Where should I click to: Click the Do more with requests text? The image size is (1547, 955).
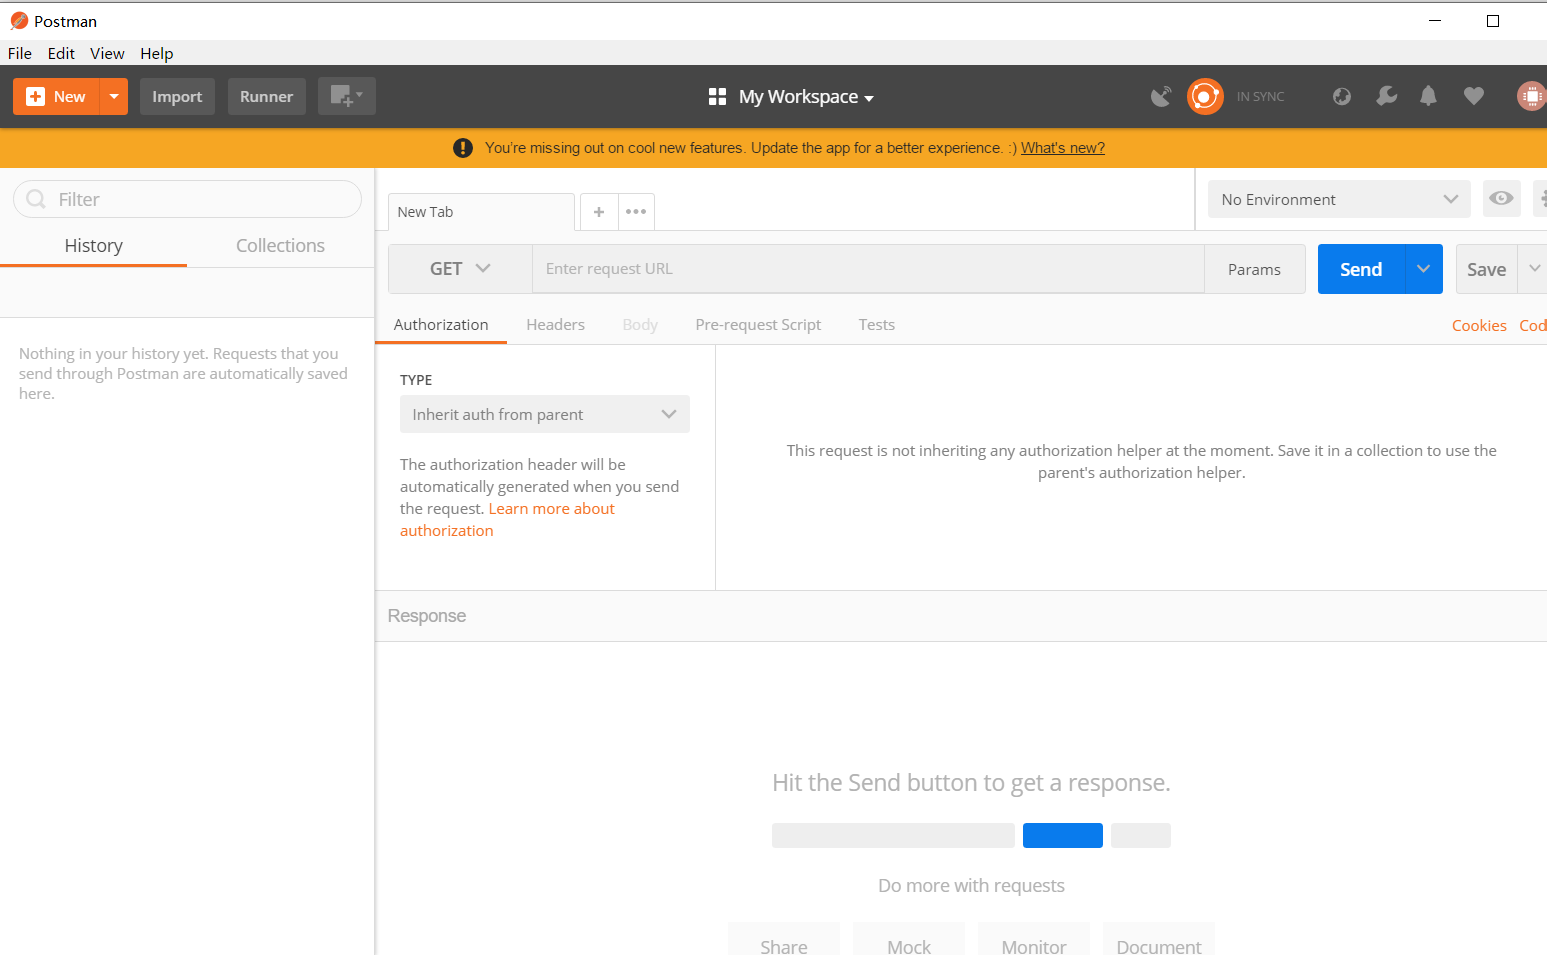click(x=971, y=886)
